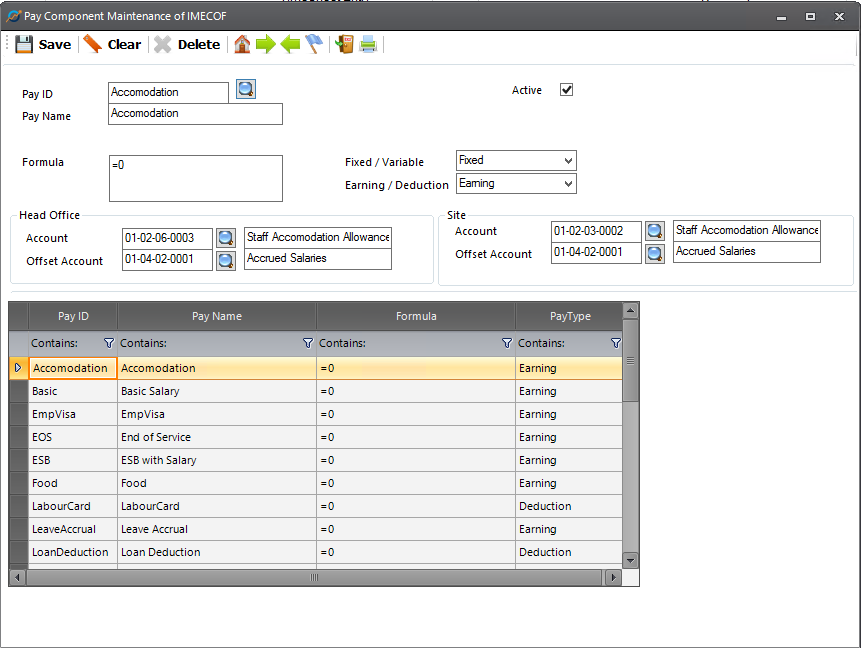Click the grid vertical scrollbar down arrow

coord(630,560)
